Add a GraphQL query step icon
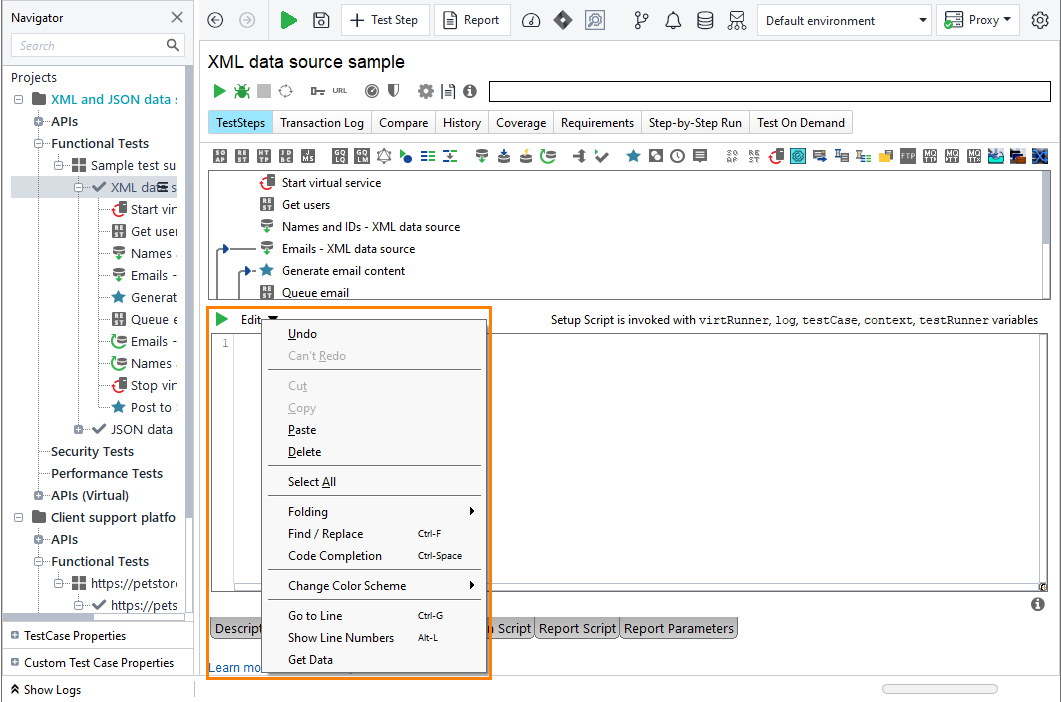Image resolution: width=1061 pixels, height=702 pixels. point(340,156)
